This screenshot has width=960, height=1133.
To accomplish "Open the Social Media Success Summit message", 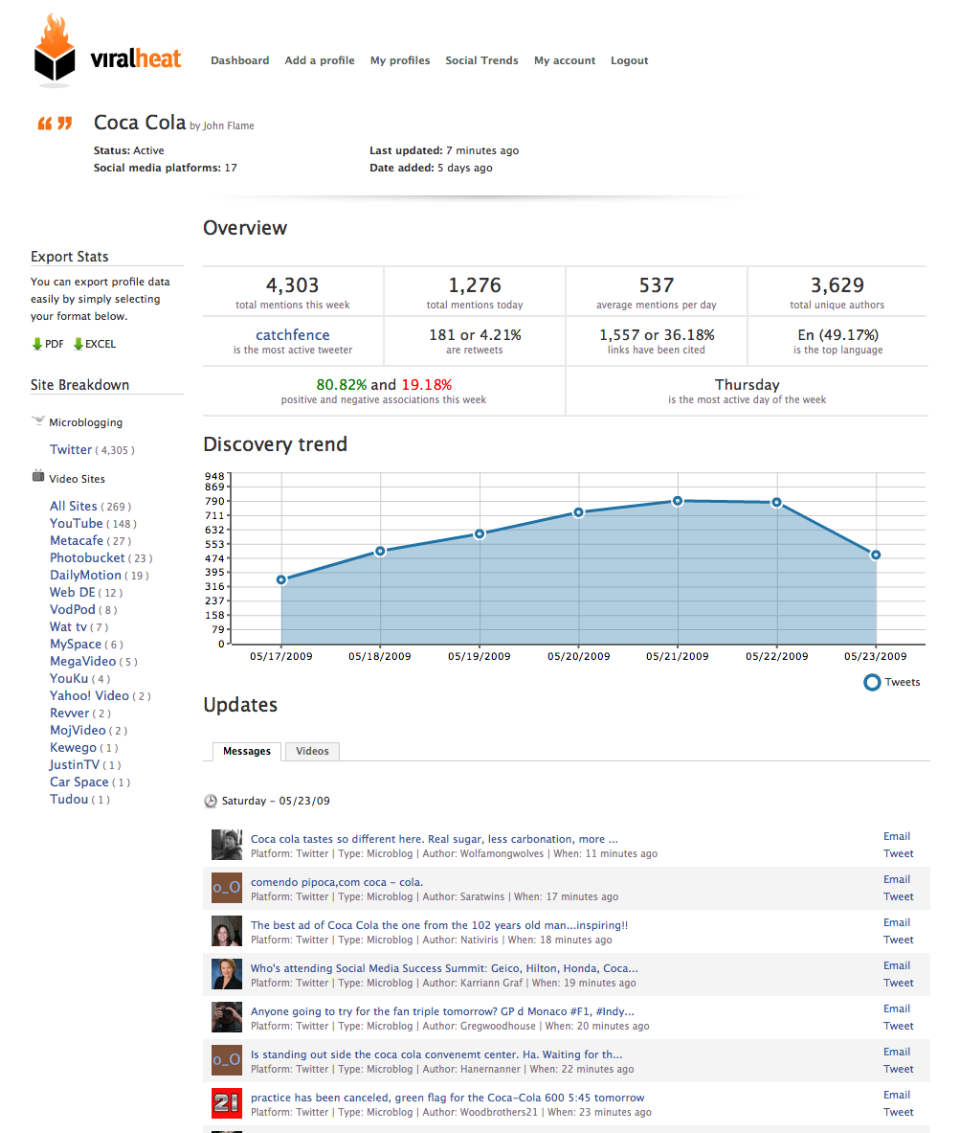I will (444, 968).
